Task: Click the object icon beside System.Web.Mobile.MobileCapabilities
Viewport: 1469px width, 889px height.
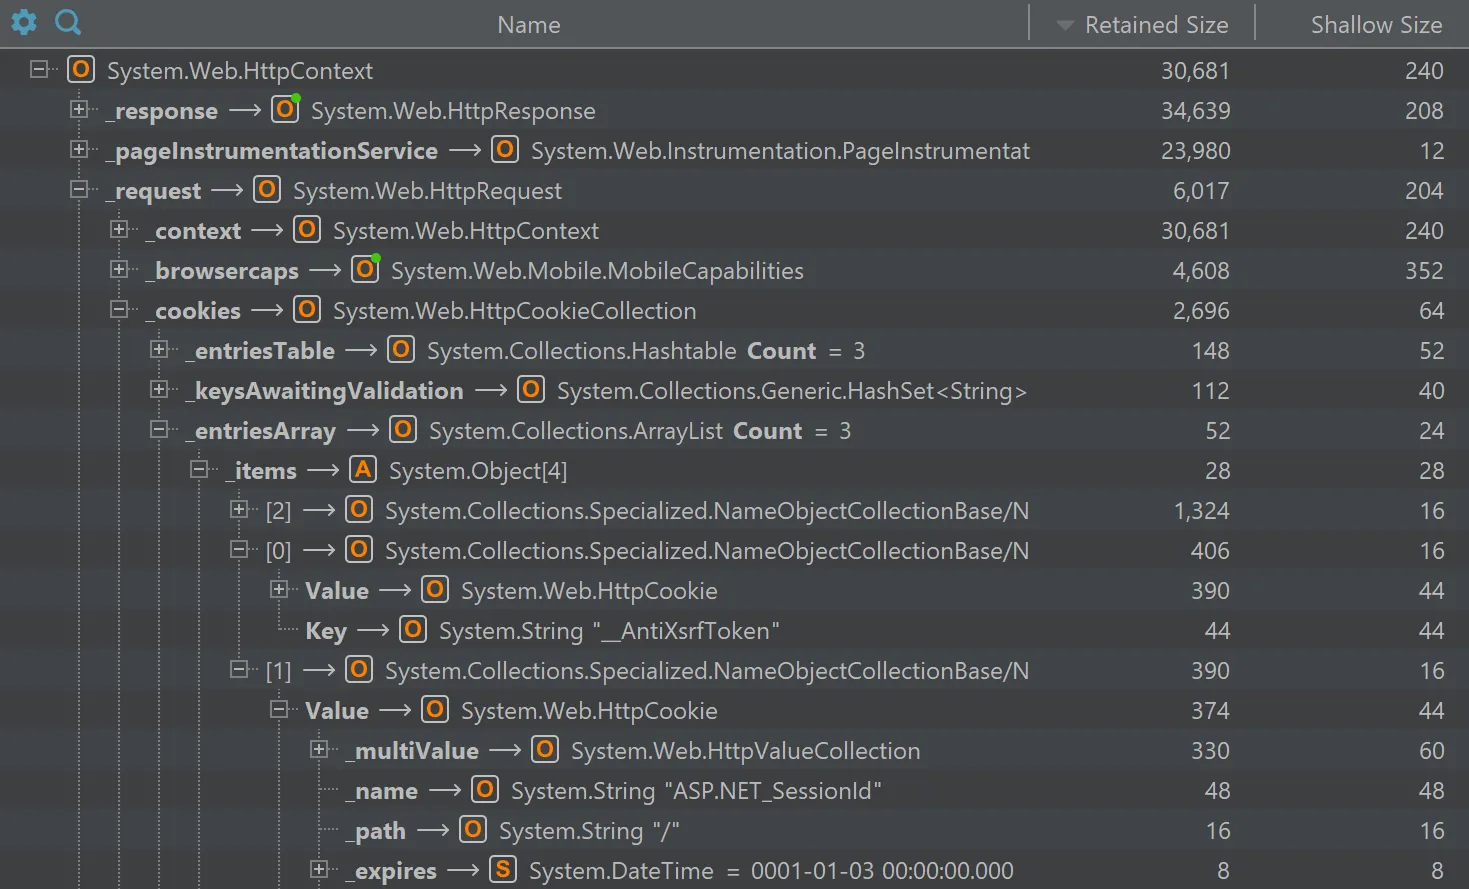Action: click(366, 269)
